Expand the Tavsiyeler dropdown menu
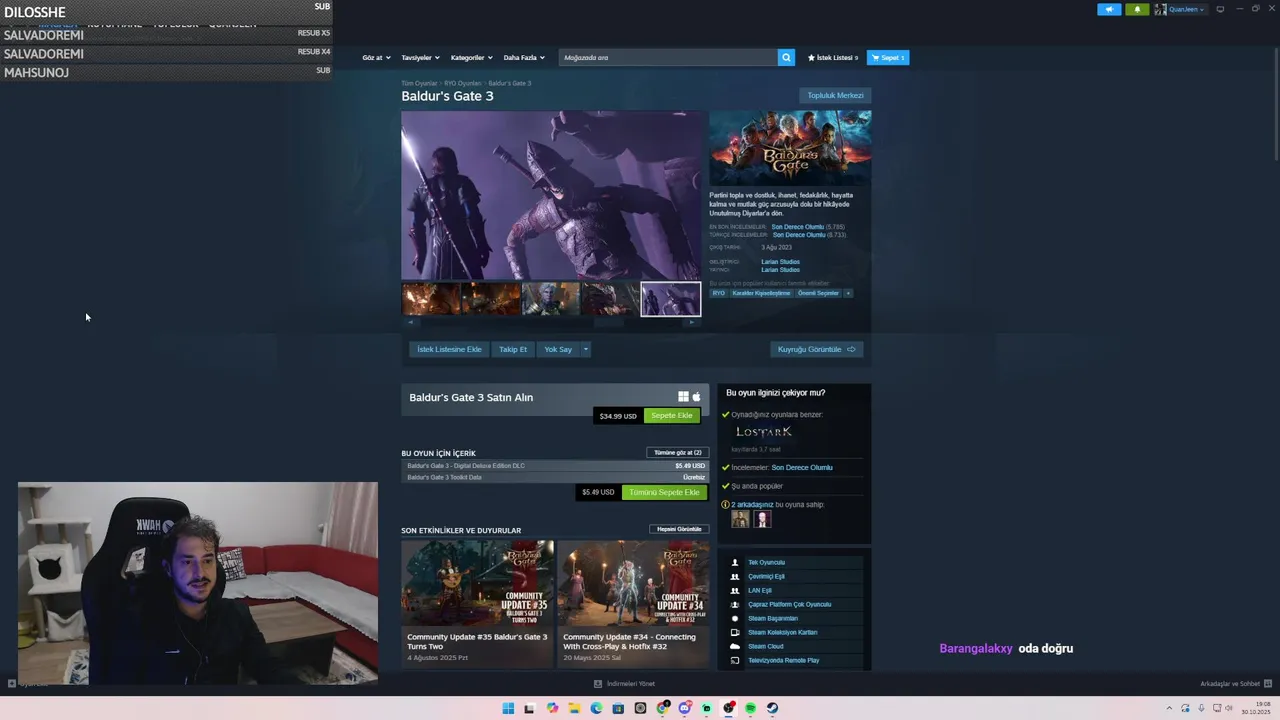Viewport: 1280px width, 720px height. coord(420,57)
